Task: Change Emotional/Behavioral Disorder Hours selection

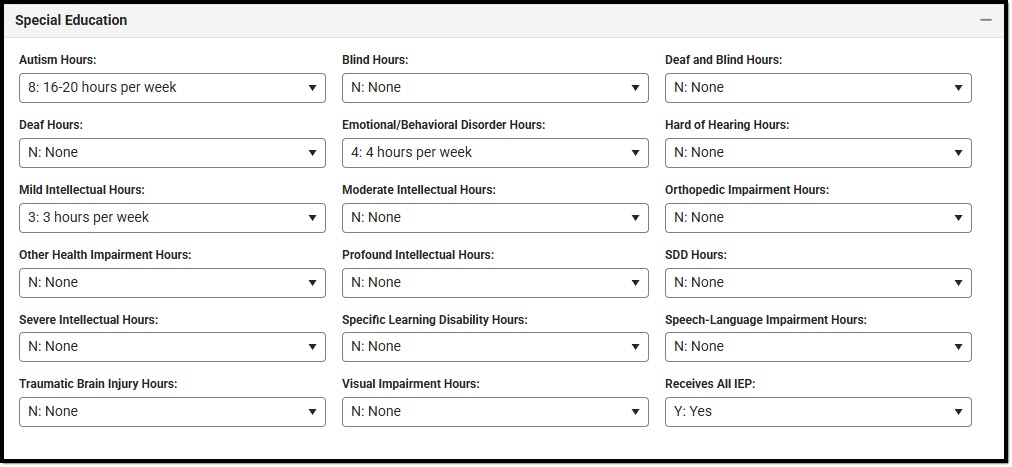Action: point(495,153)
